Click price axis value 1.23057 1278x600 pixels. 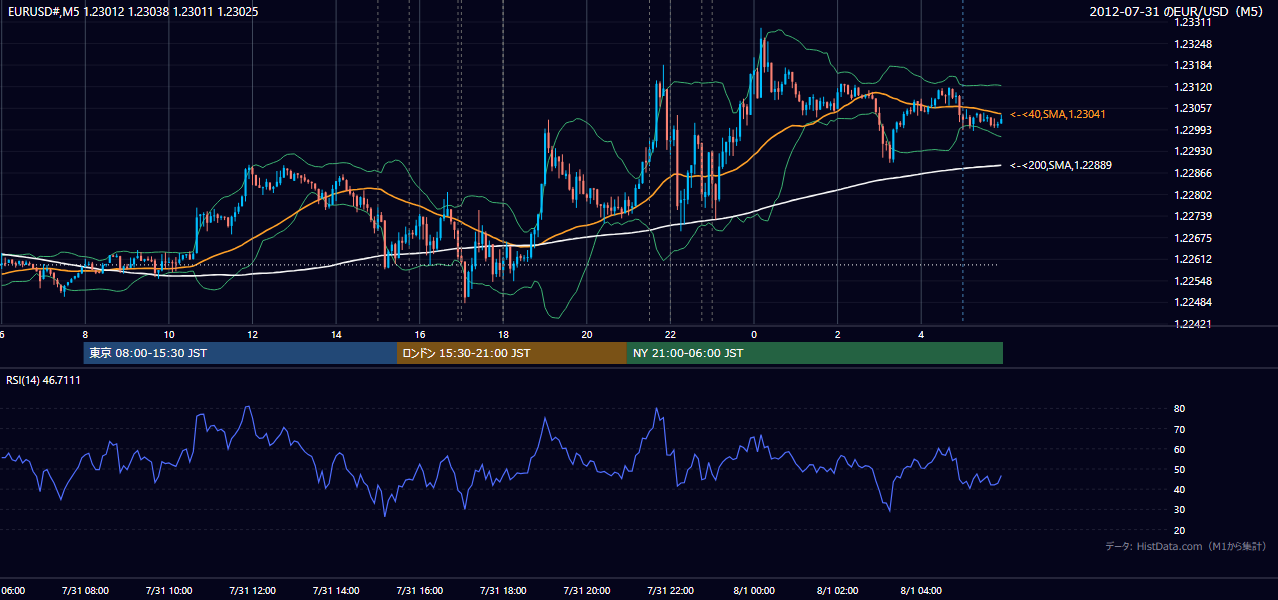tap(1193, 108)
